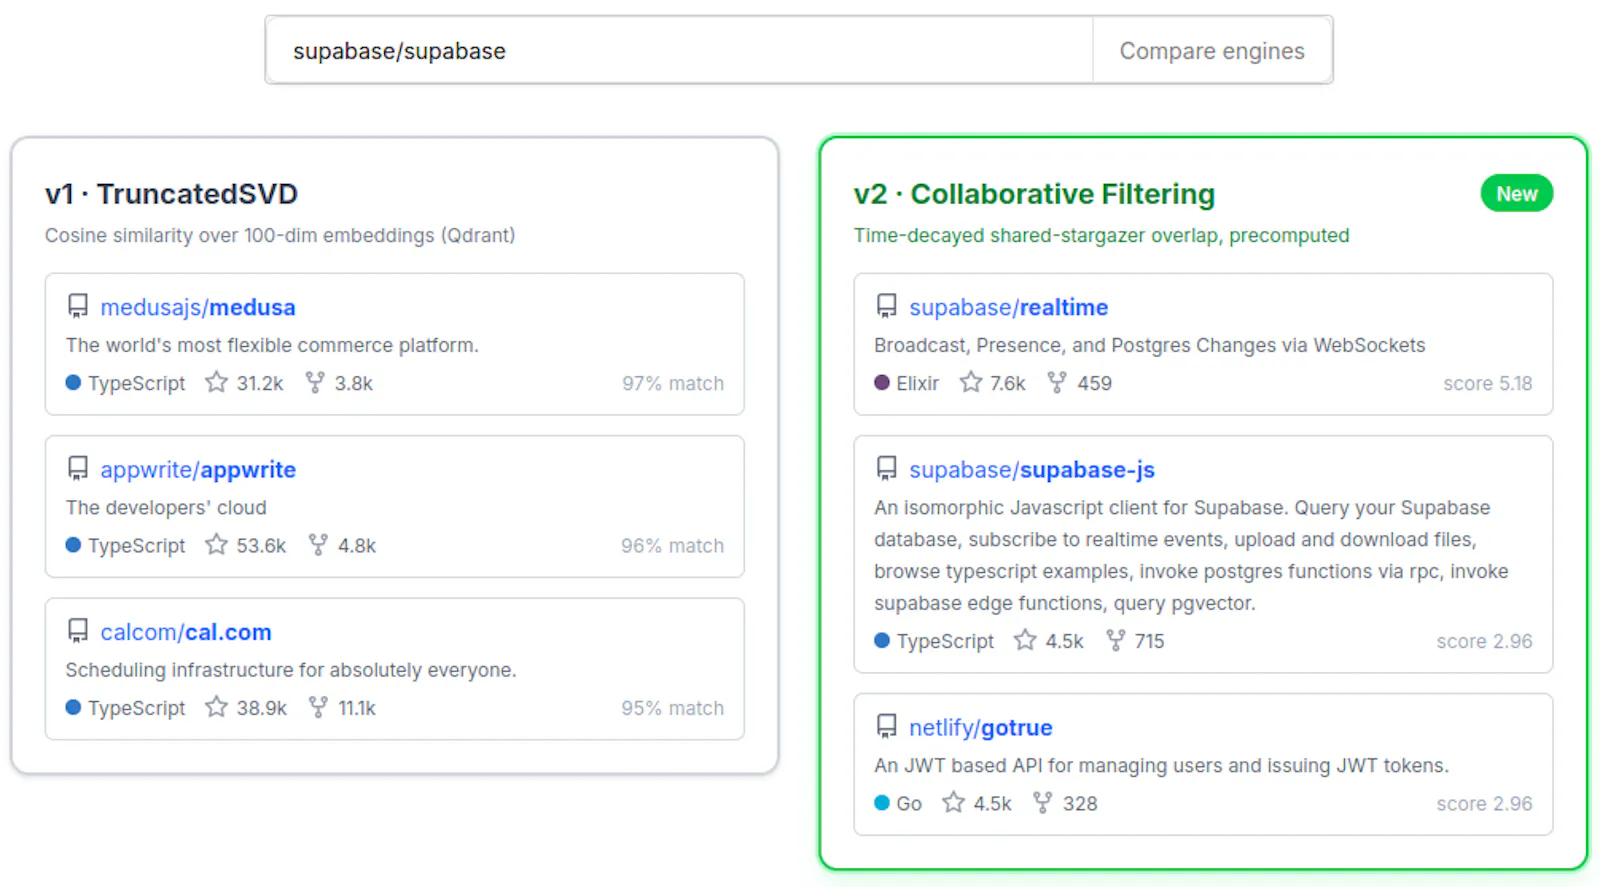The height and width of the screenshot is (887, 1600).
Task: Click the Compare engines button
Action: (x=1212, y=50)
